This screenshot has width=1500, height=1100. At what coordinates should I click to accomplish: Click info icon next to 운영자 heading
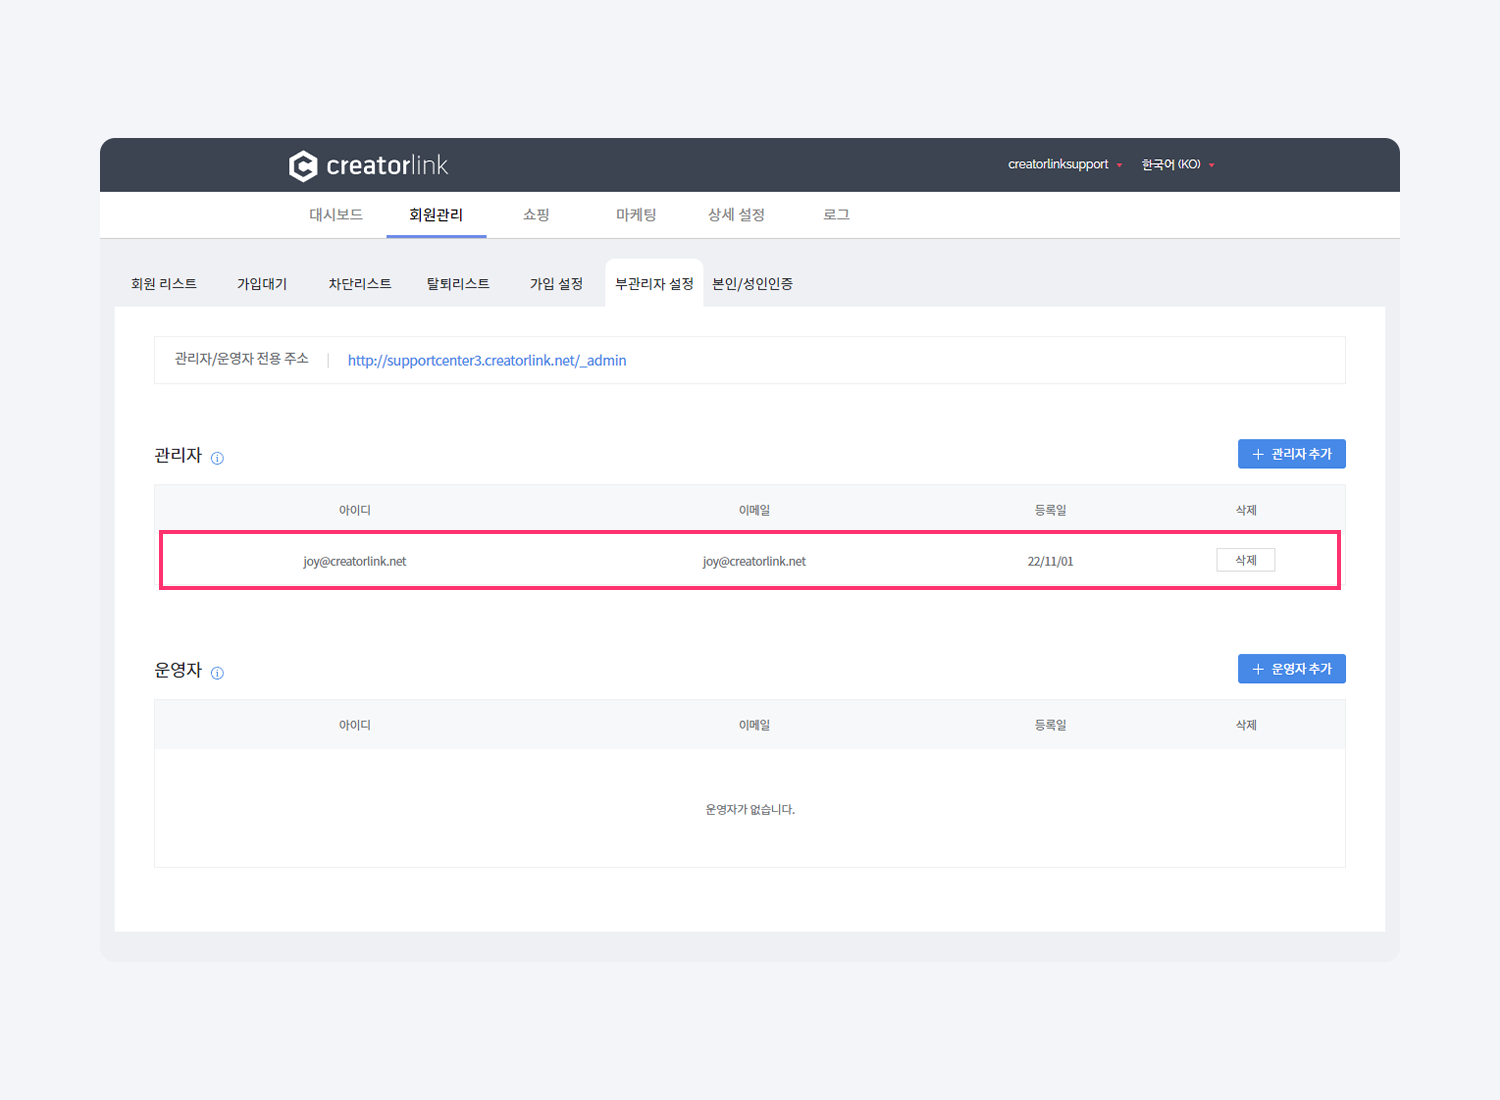217,673
